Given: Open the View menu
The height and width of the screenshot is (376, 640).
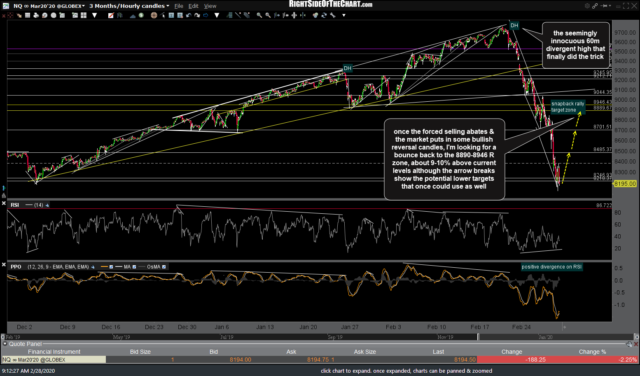Looking at the screenshot, I should [x=210, y=6].
